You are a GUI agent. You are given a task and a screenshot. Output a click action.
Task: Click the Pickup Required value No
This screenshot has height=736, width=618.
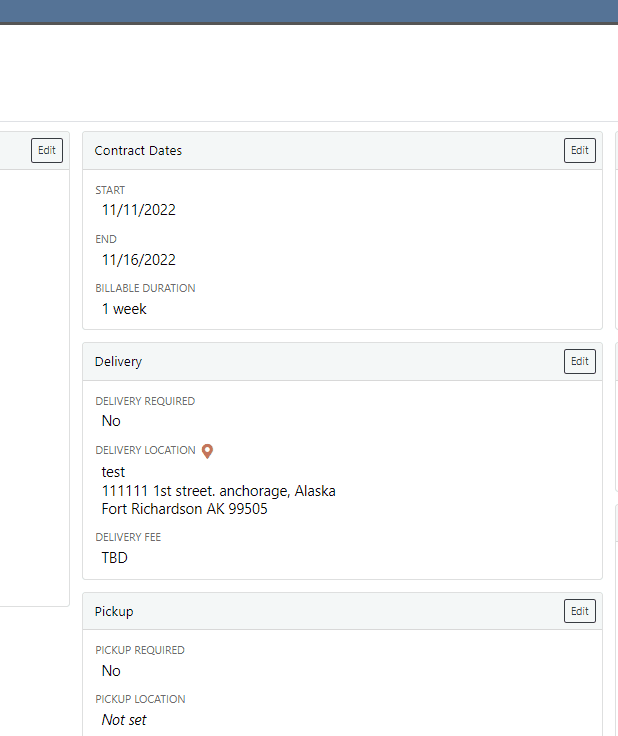111,671
